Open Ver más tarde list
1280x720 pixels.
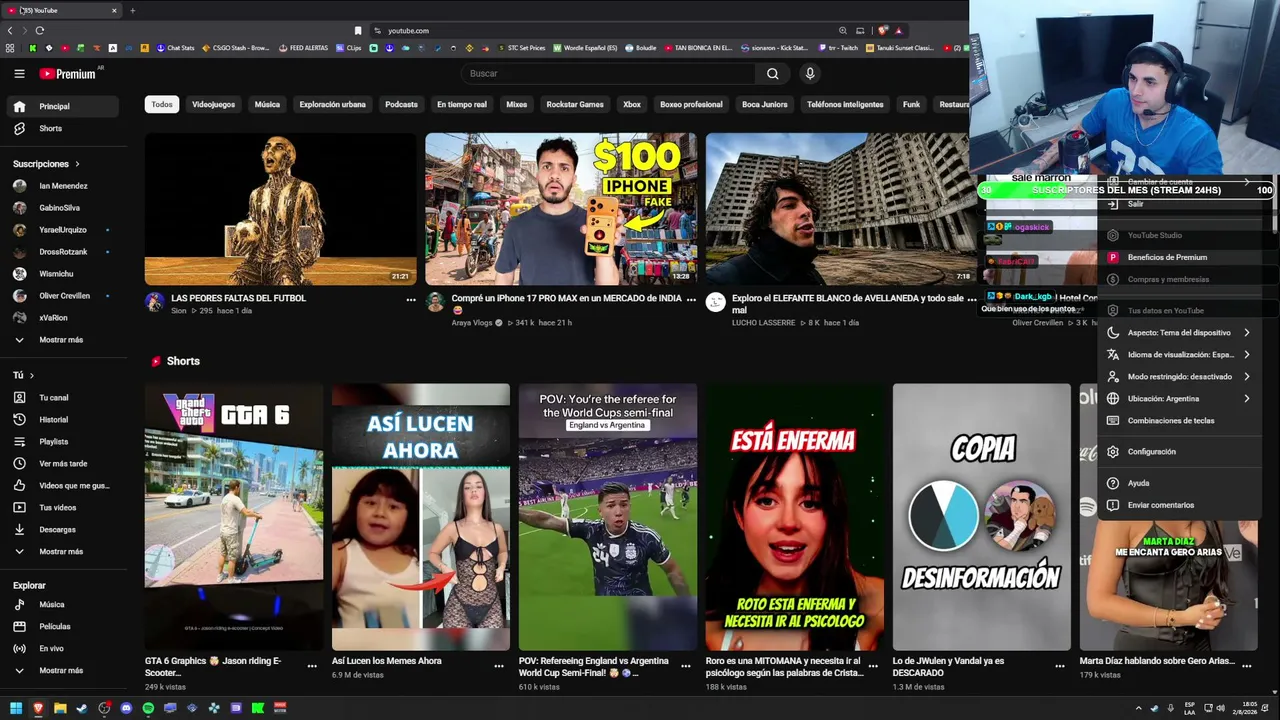click(x=61, y=464)
